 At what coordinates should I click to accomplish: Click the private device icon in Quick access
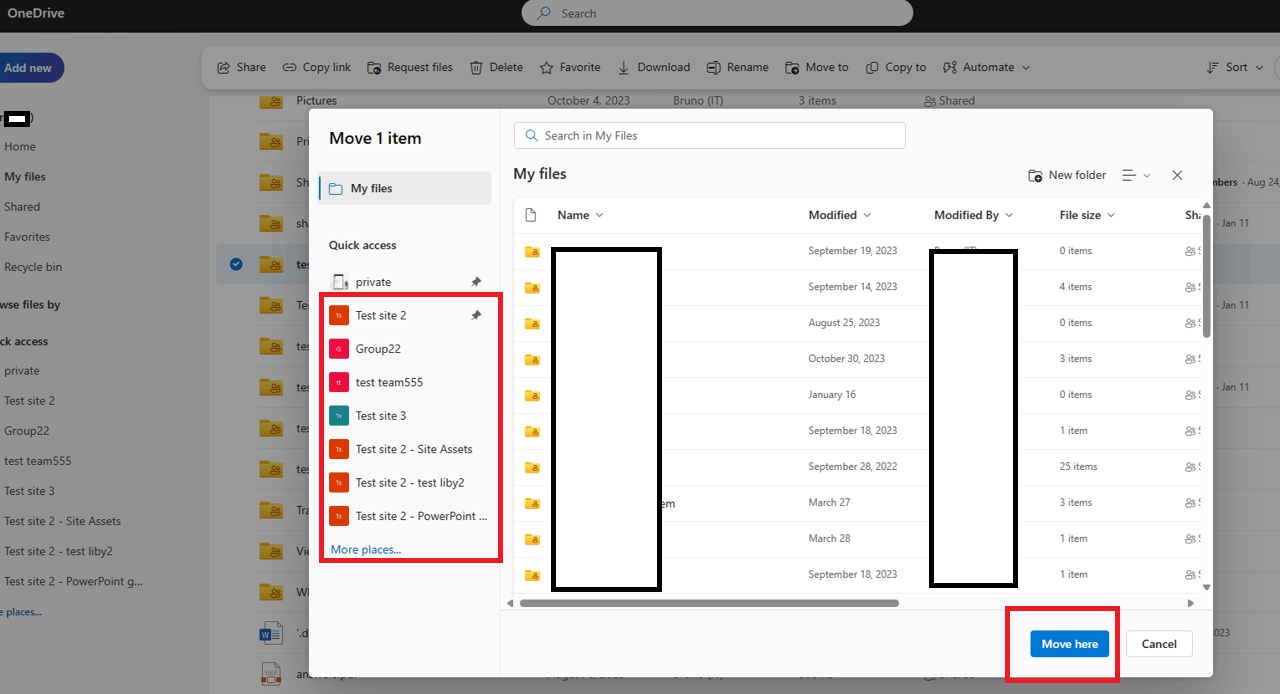(339, 282)
